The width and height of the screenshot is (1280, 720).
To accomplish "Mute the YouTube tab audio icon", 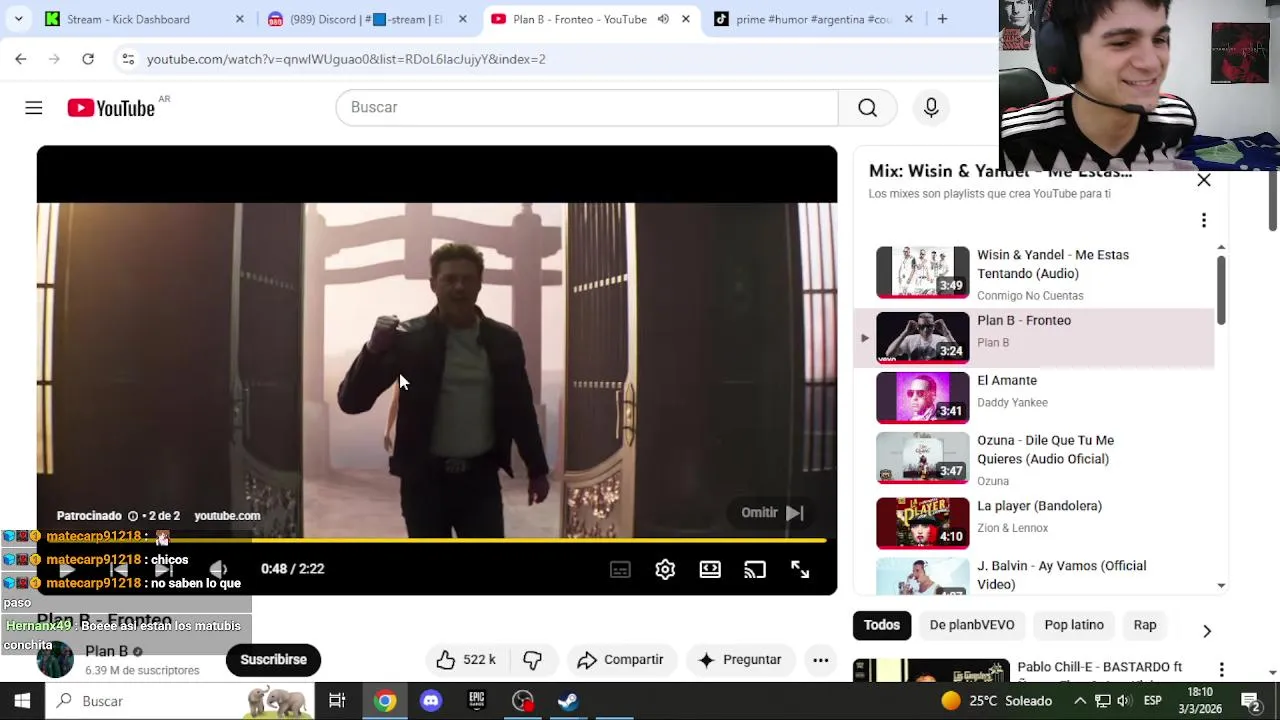I will coord(663,19).
